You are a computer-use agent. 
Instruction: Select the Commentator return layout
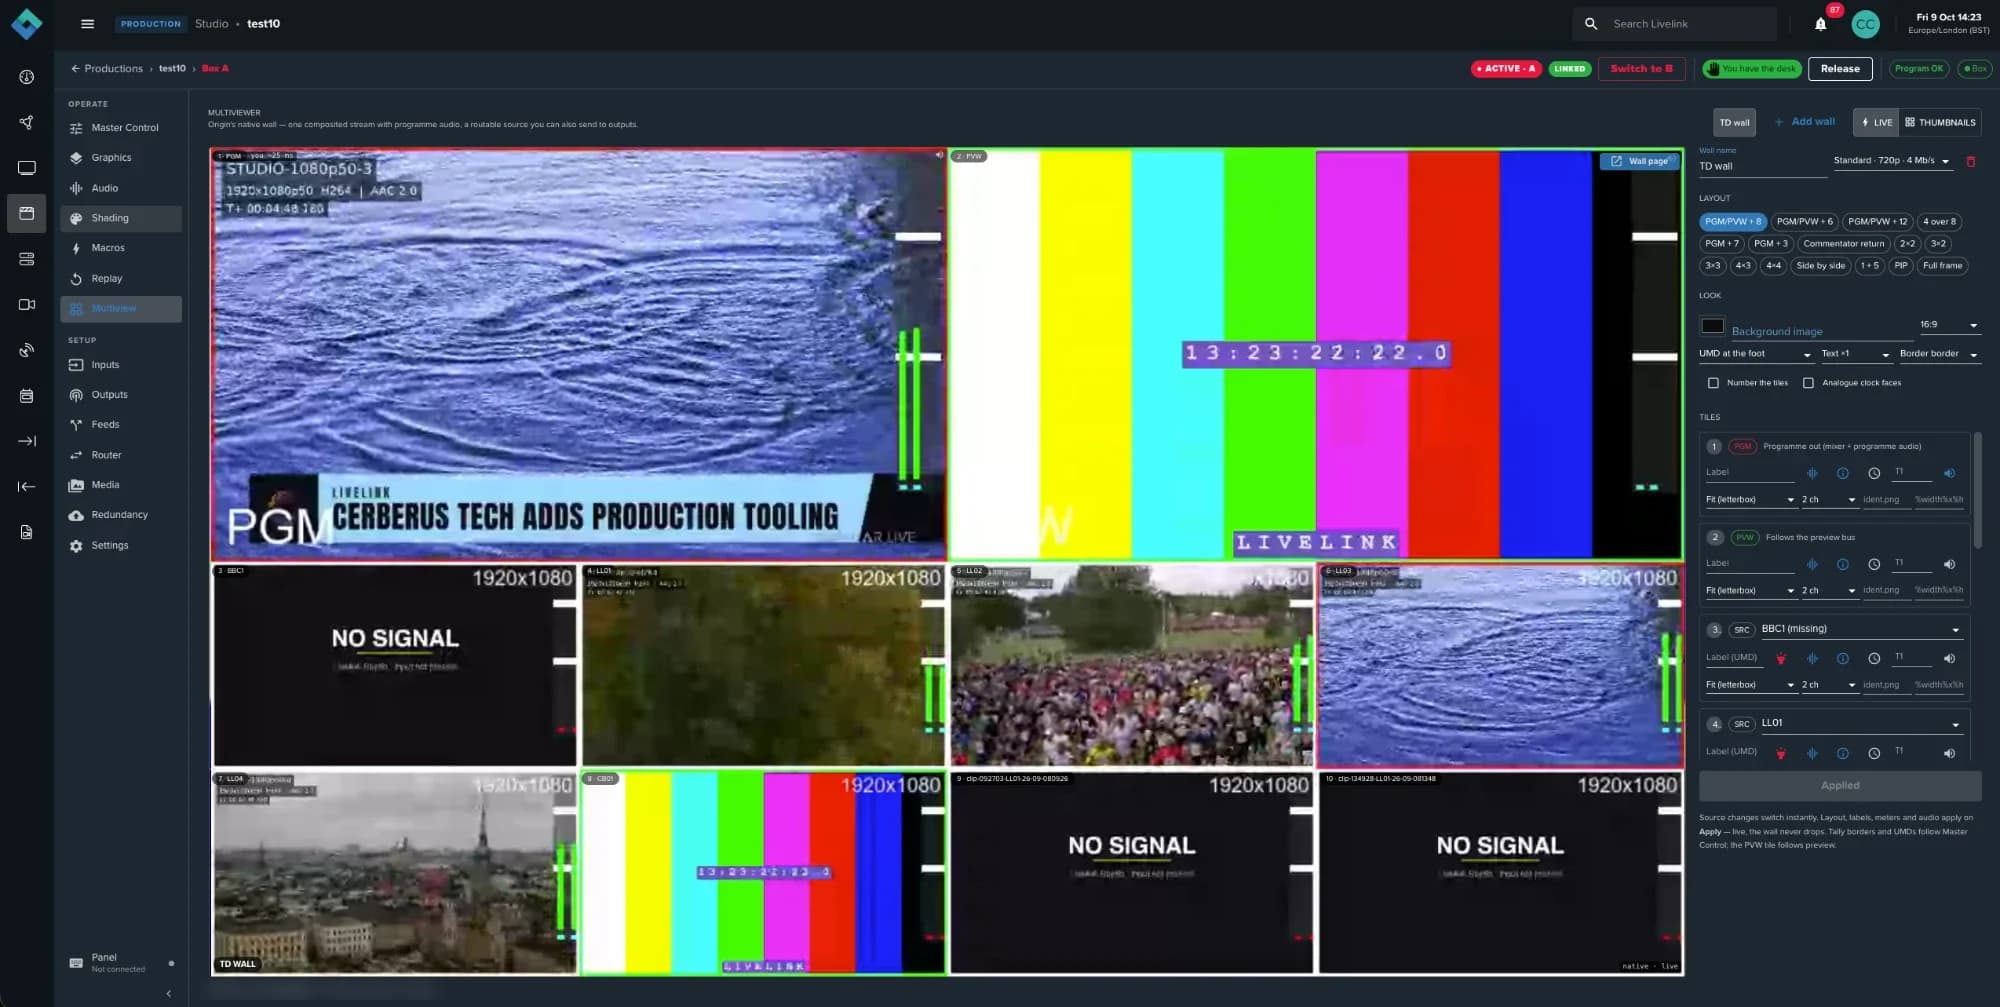[1843, 244]
